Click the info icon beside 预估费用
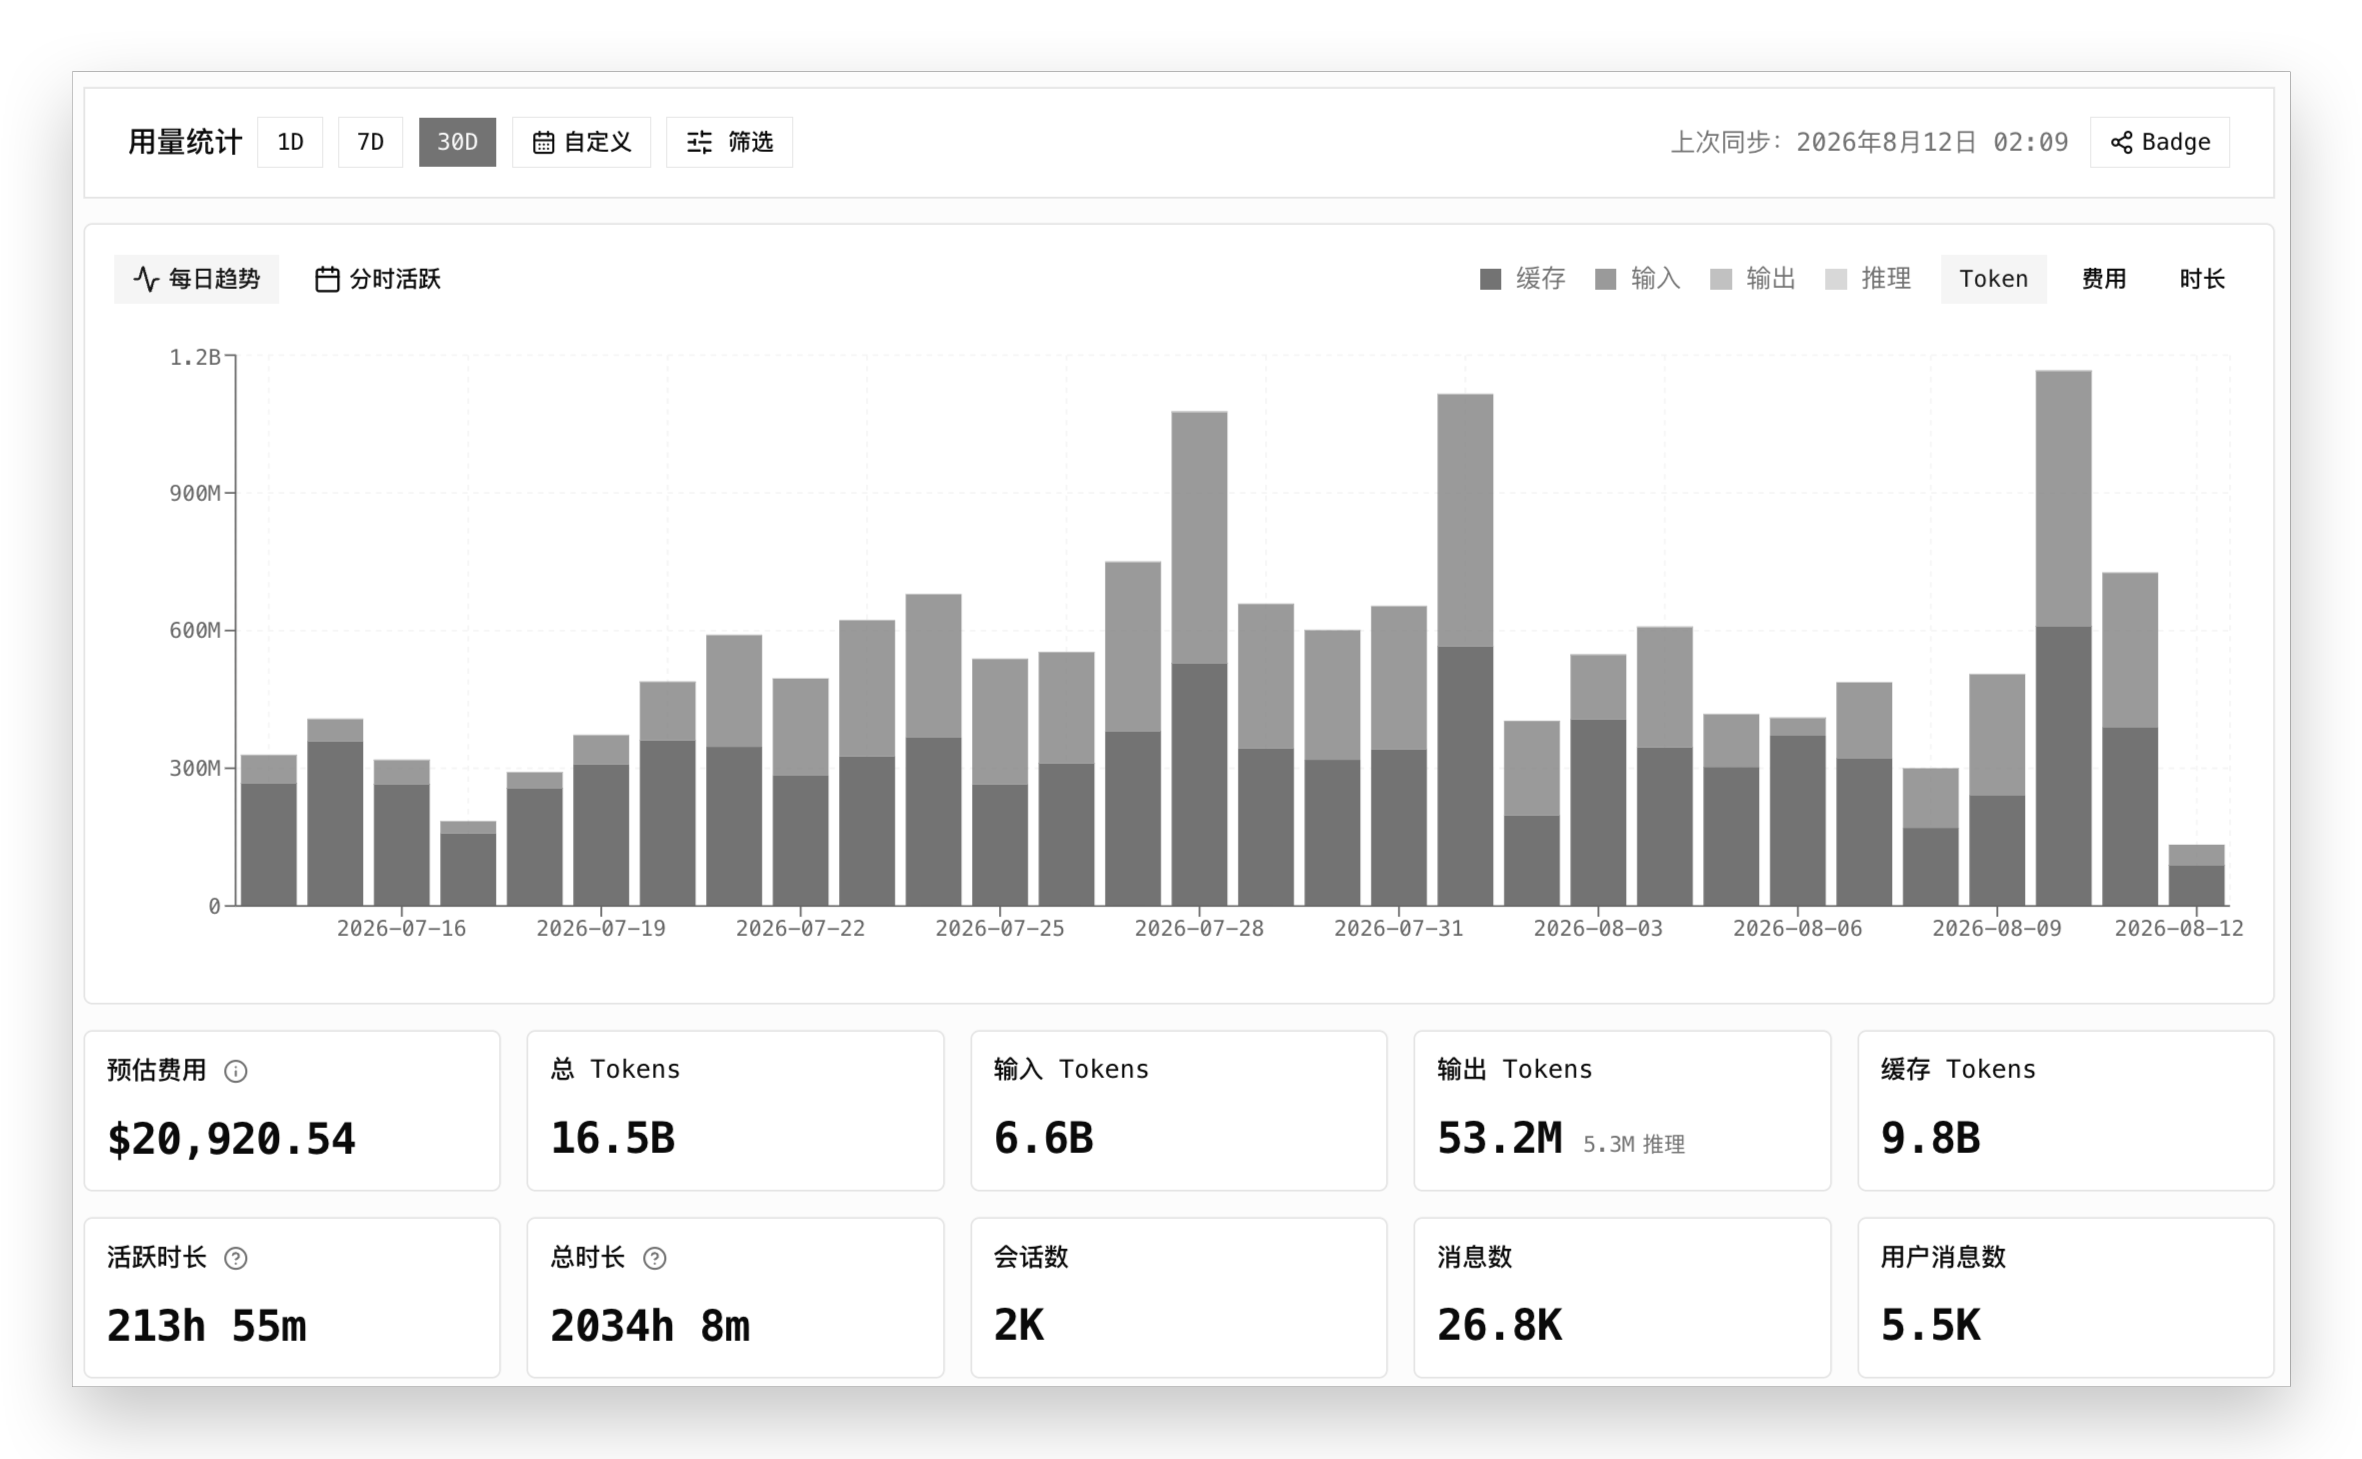Screen dimensions: 2362x1459 click(x=235, y=1071)
